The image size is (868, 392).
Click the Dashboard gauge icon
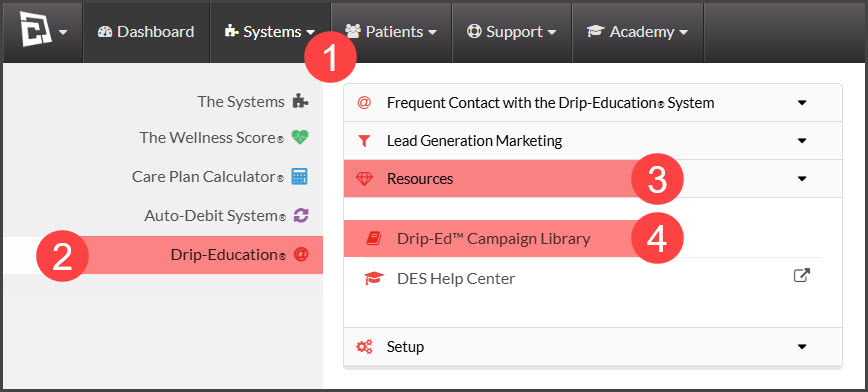[x=105, y=32]
